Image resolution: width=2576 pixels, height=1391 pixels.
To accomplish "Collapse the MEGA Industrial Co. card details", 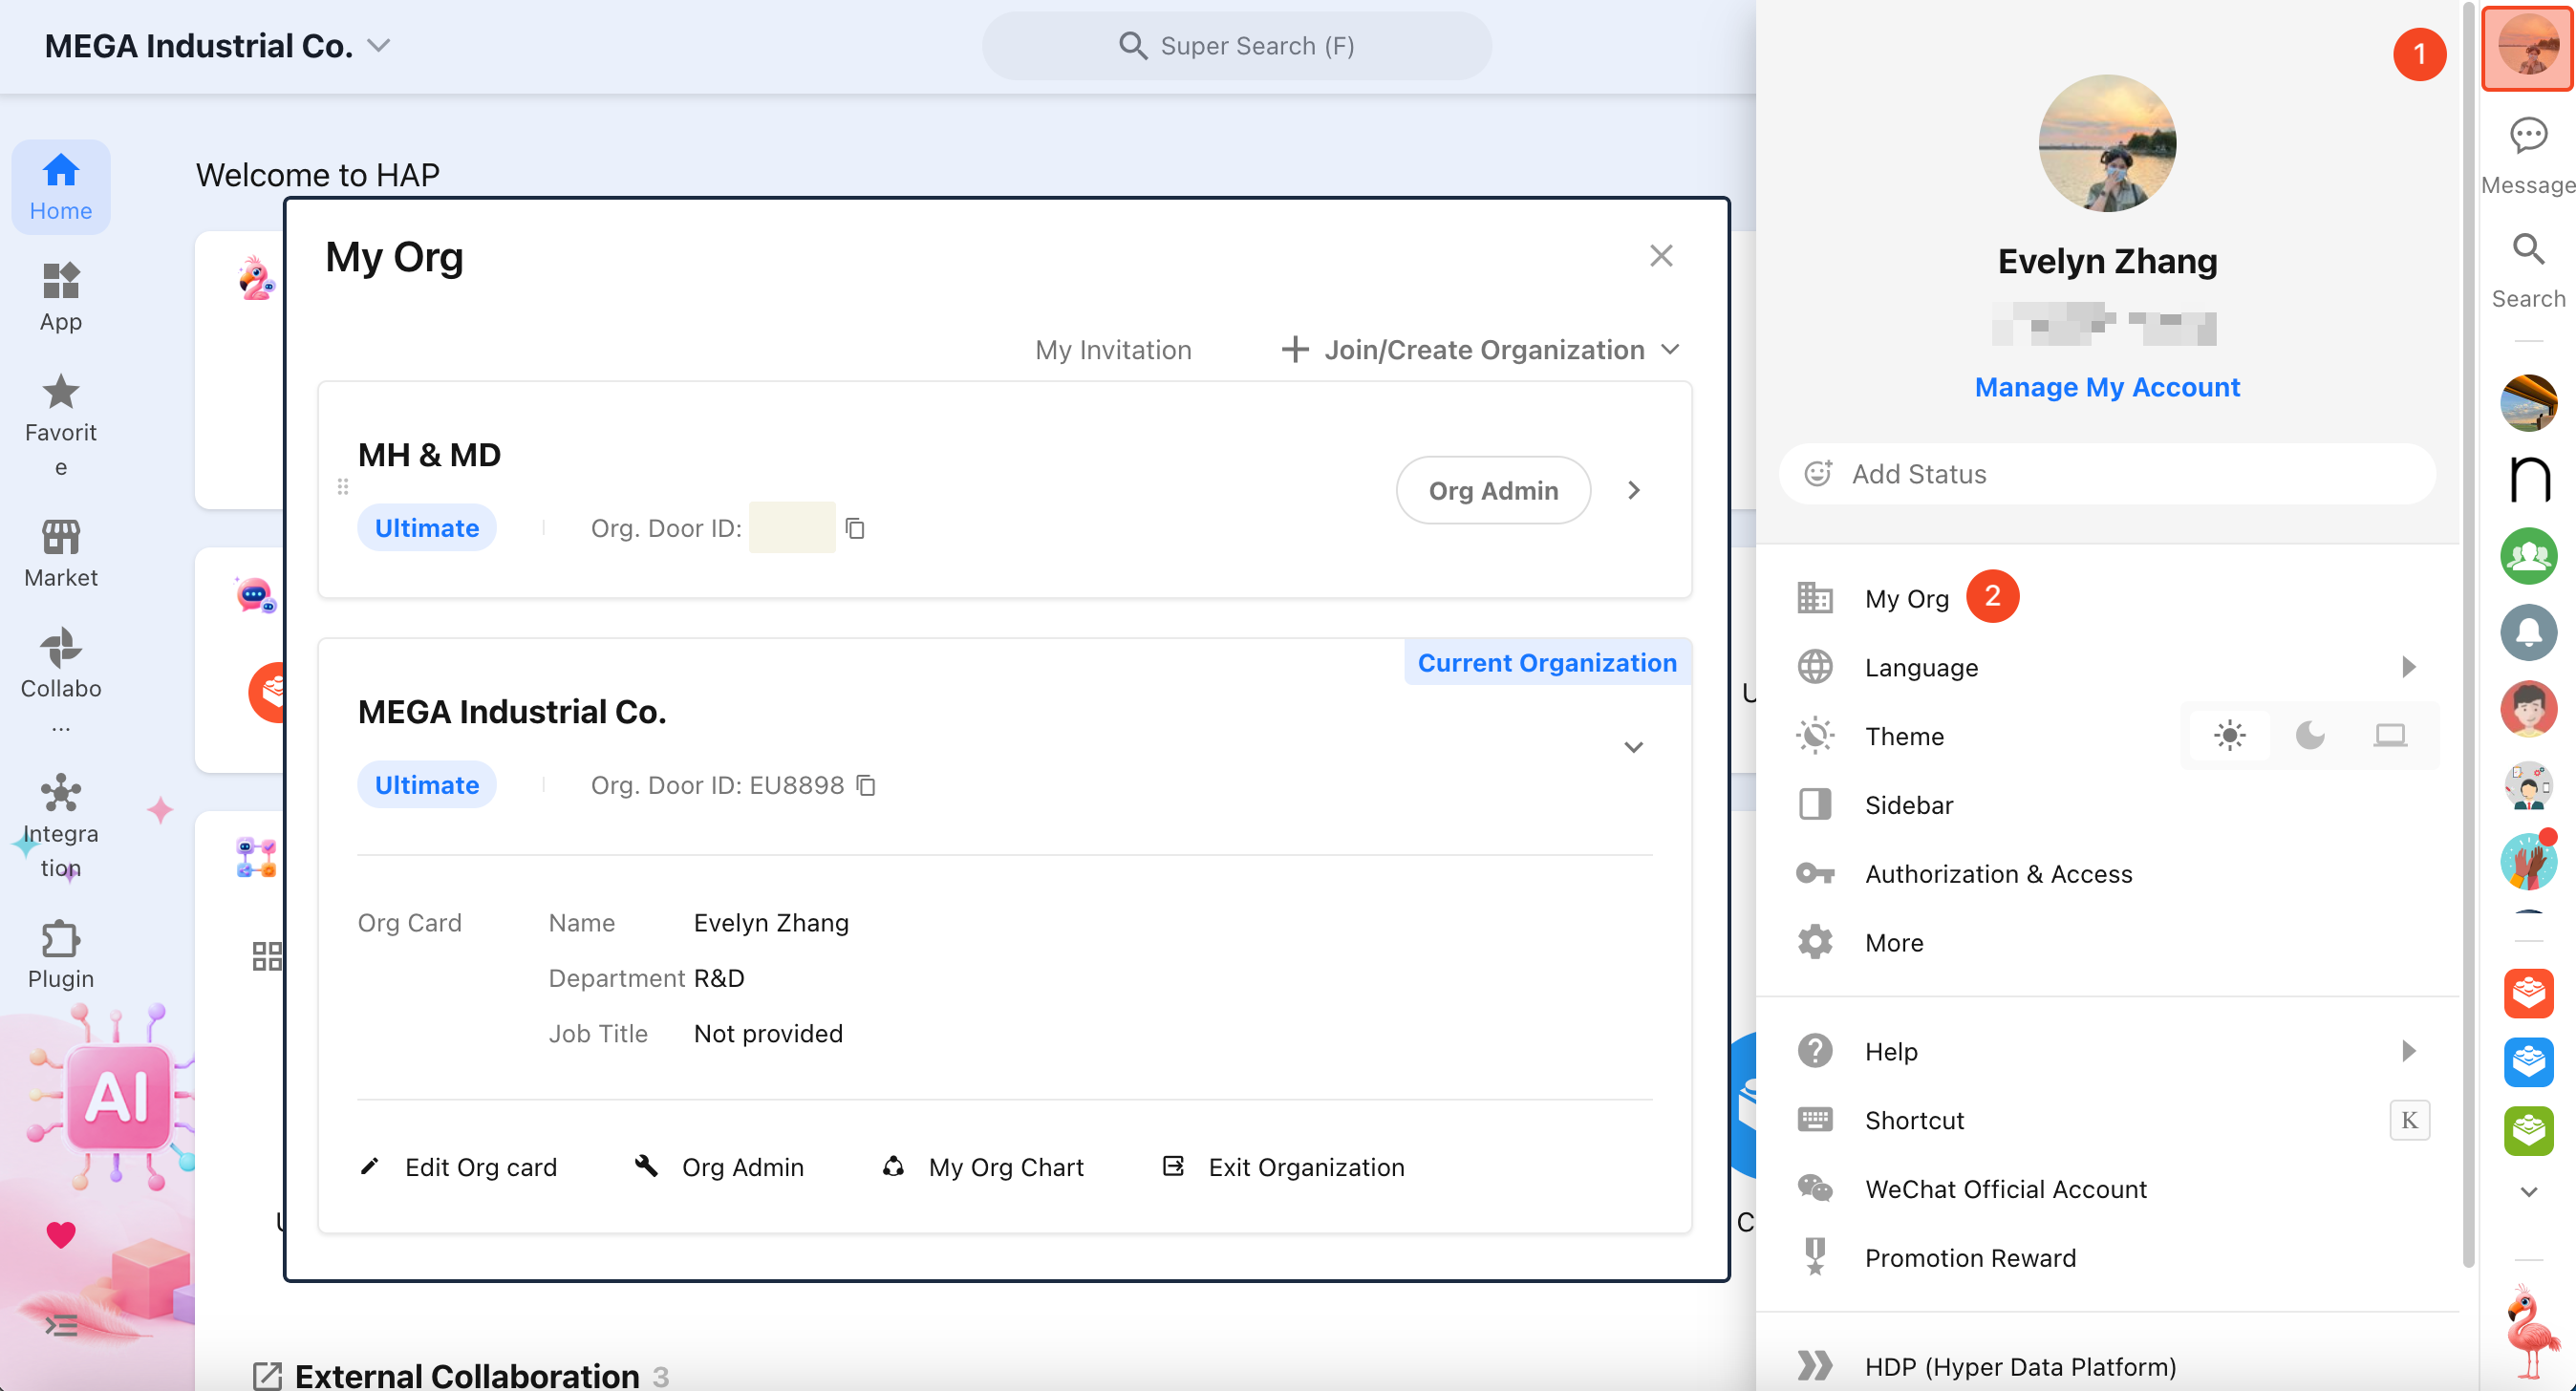I will click(1634, 747).
